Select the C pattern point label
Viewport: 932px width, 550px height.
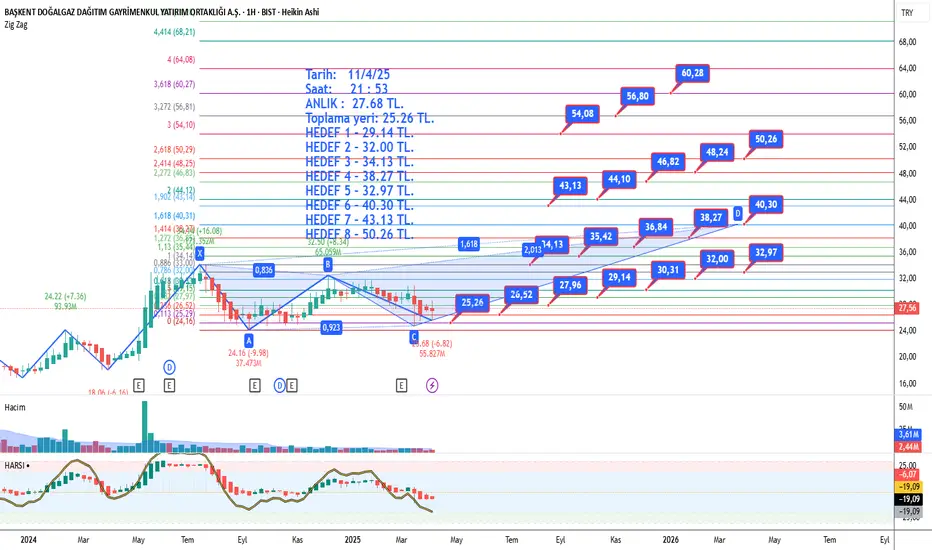tap(414, 337)
